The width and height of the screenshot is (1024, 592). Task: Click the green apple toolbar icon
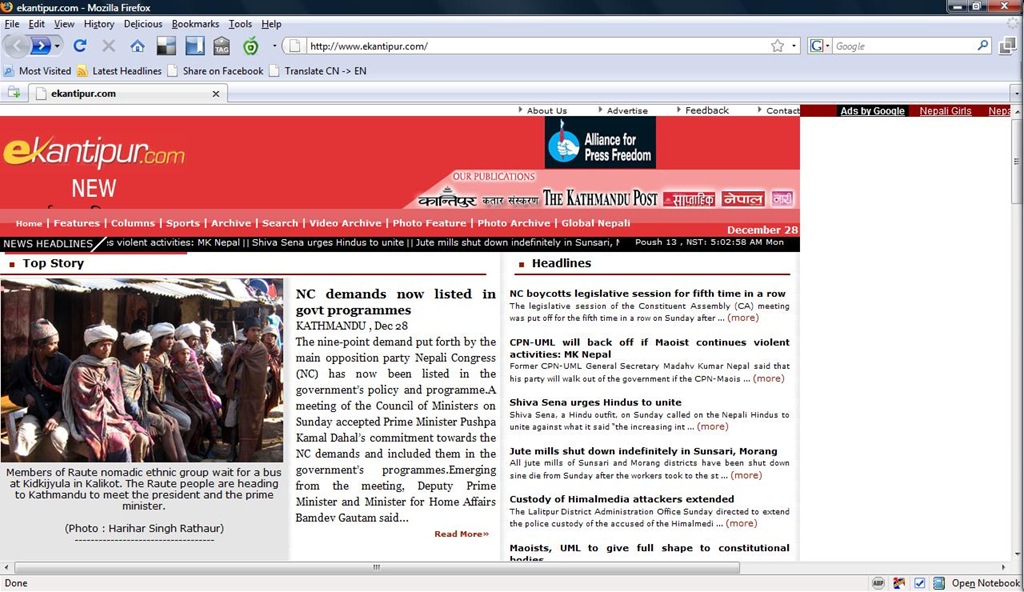coord(251,46)
